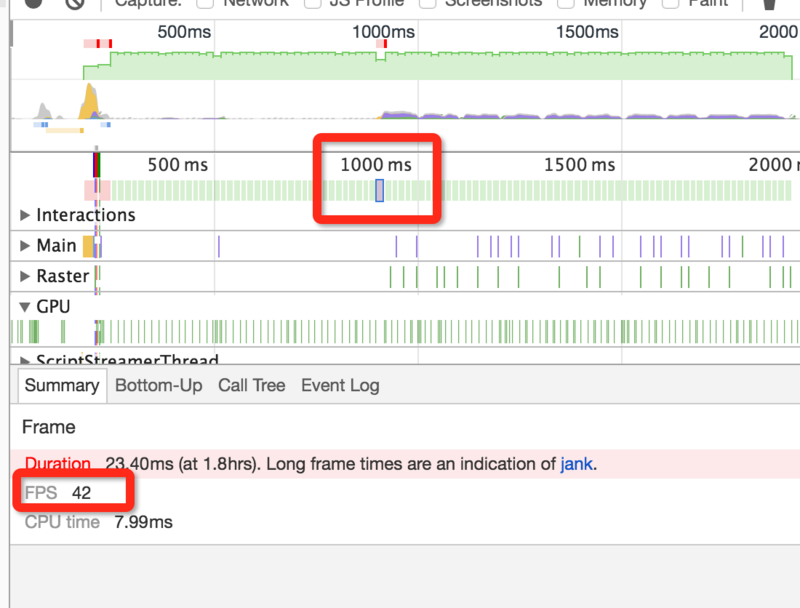
Task: Click the "1500ms" label in the overview ruler
Action: pyautogui.click(x=587, y=32)
